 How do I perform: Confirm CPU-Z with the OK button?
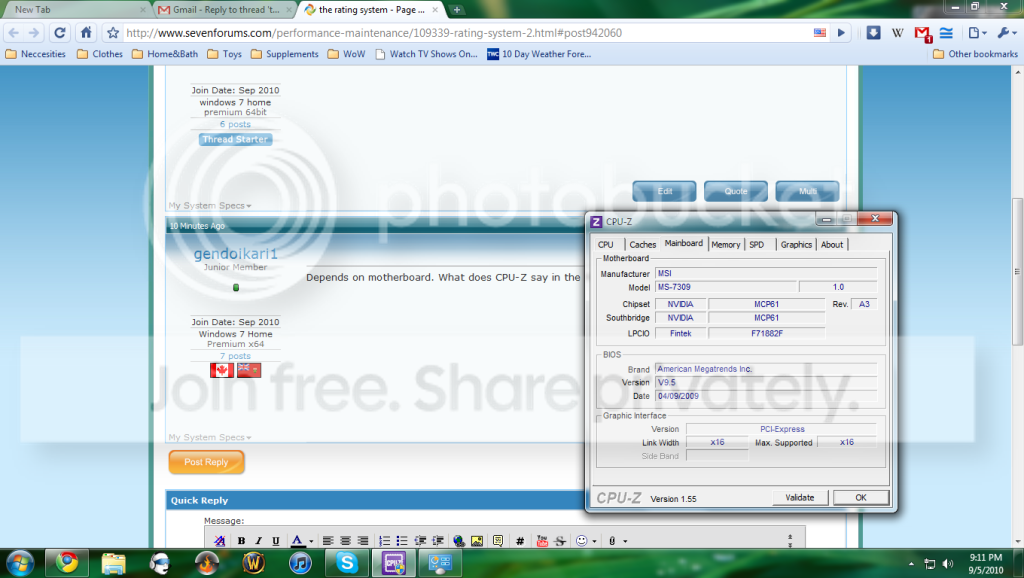pos(861,498)
